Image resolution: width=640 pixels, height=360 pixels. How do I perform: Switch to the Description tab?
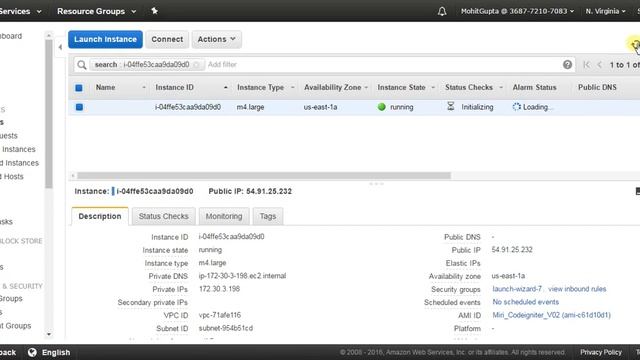tap(100, 216)
